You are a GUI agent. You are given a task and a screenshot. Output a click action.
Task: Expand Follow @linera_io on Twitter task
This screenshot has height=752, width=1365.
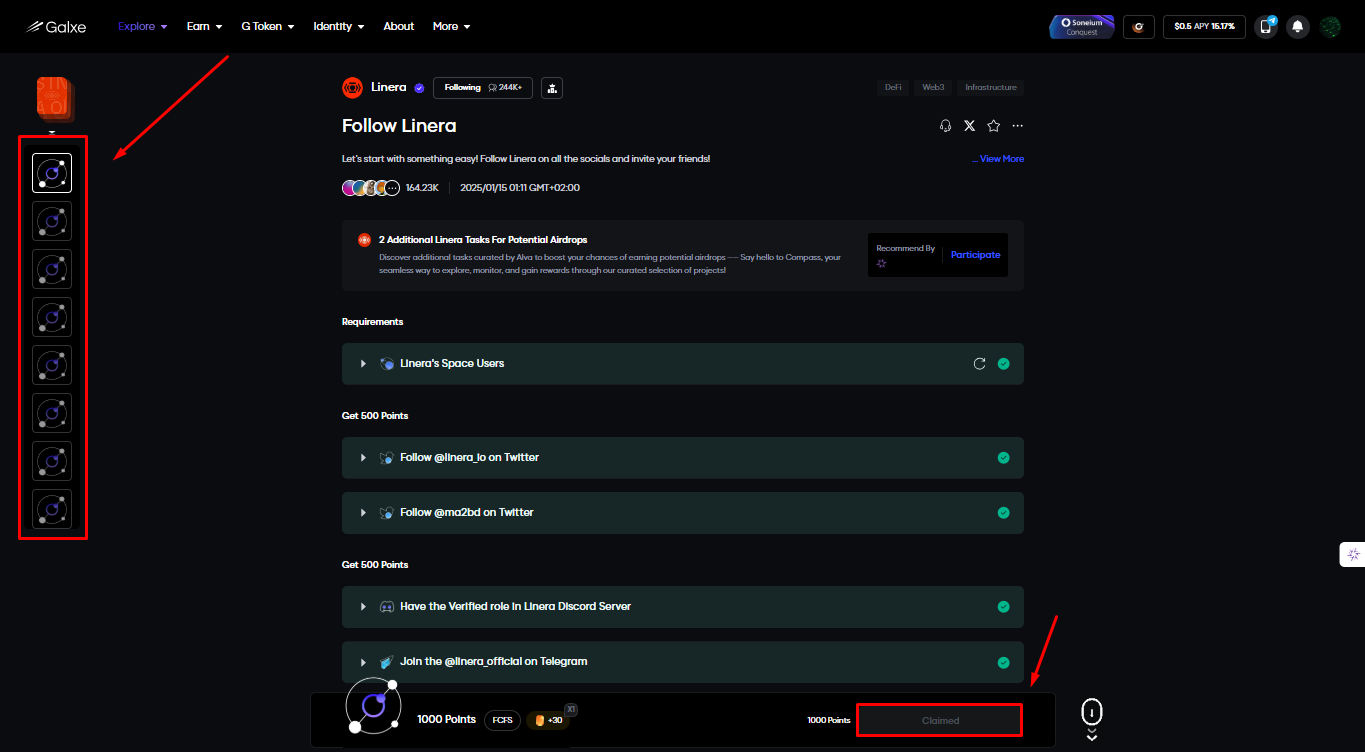(363, 458)
